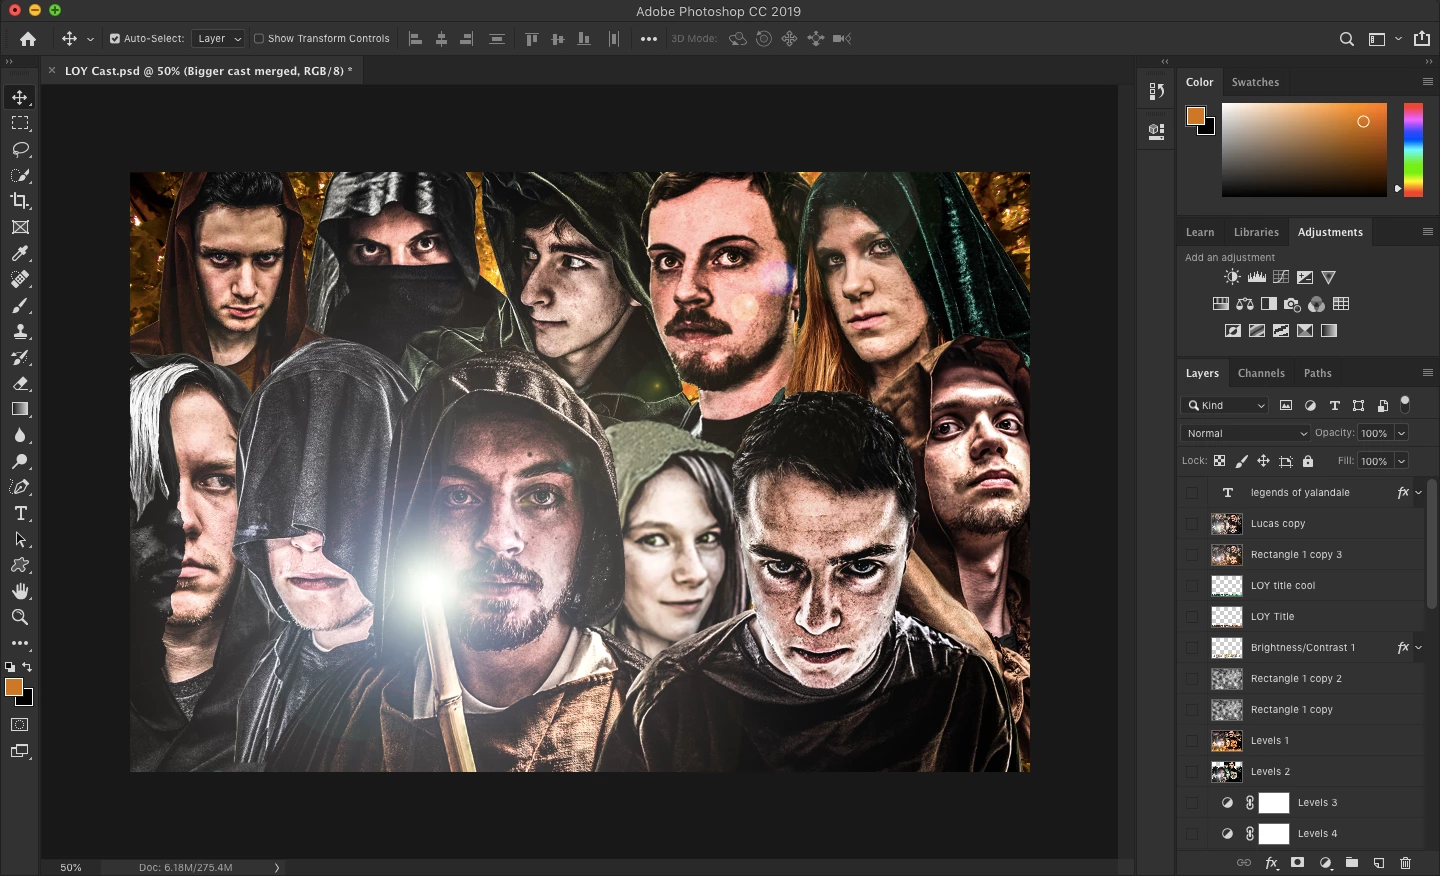Open the Swatches tab
1440x876 pixels.
click(x=1254, y=82)
